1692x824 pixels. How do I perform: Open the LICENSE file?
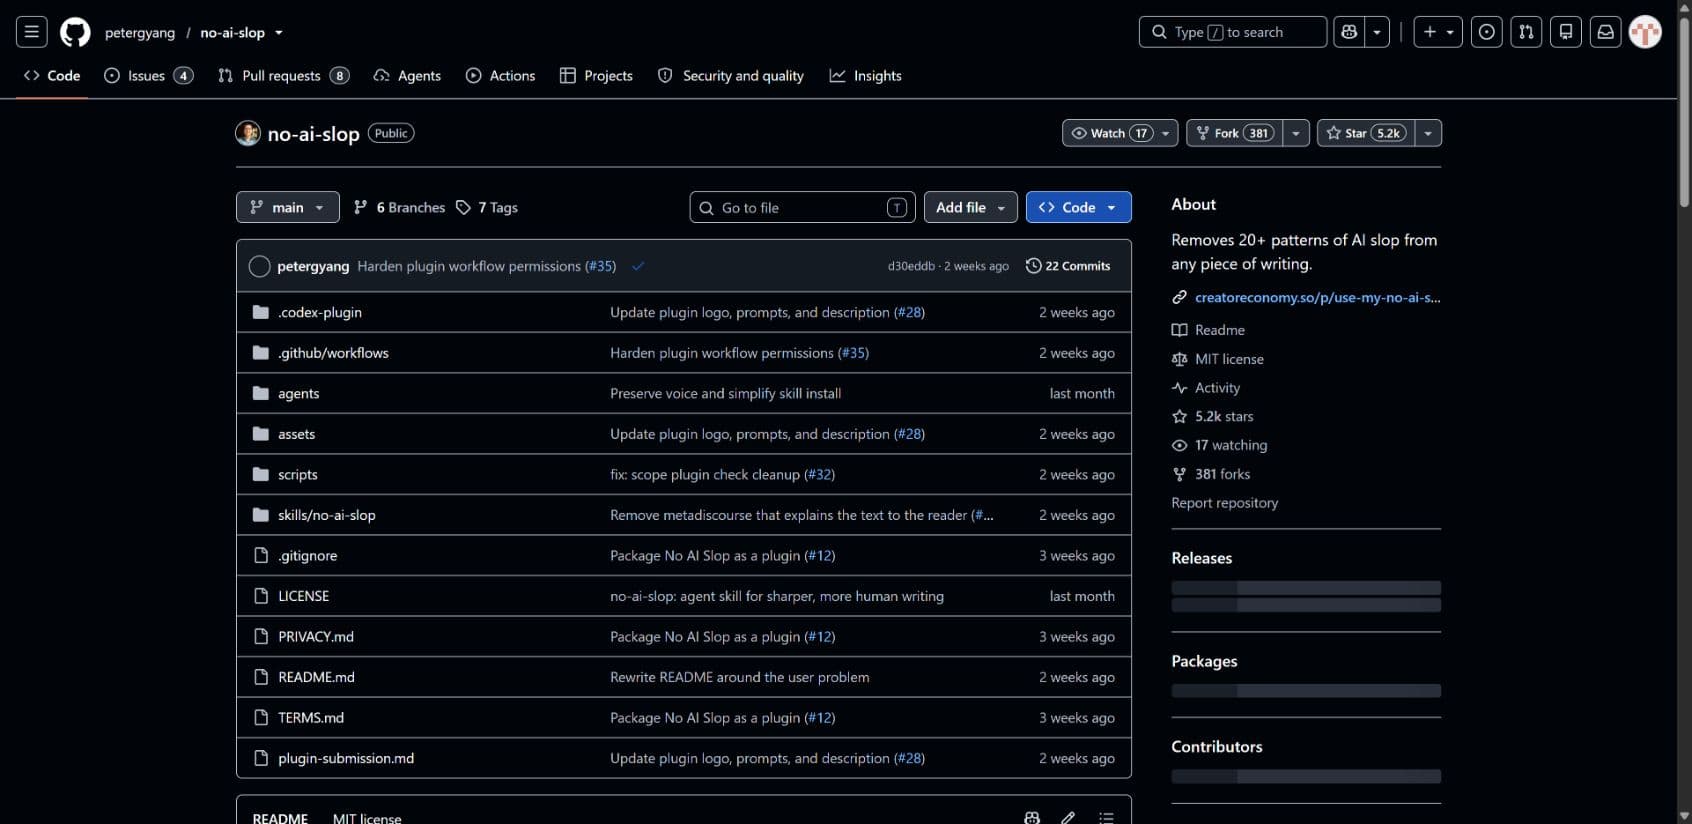pos(303,596)
